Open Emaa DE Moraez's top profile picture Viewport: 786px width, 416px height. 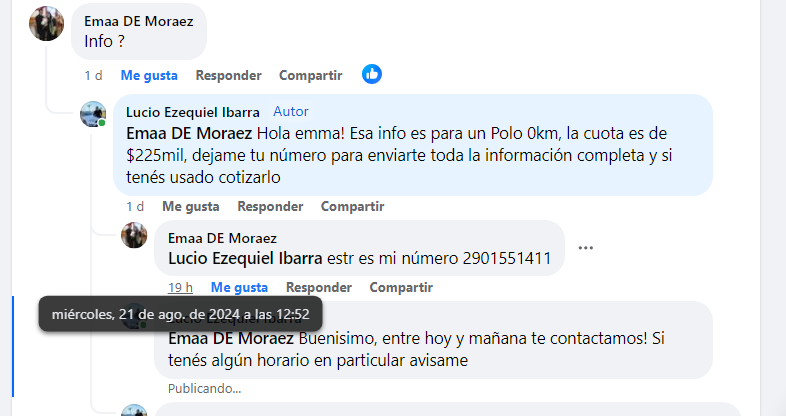[47, 24]
